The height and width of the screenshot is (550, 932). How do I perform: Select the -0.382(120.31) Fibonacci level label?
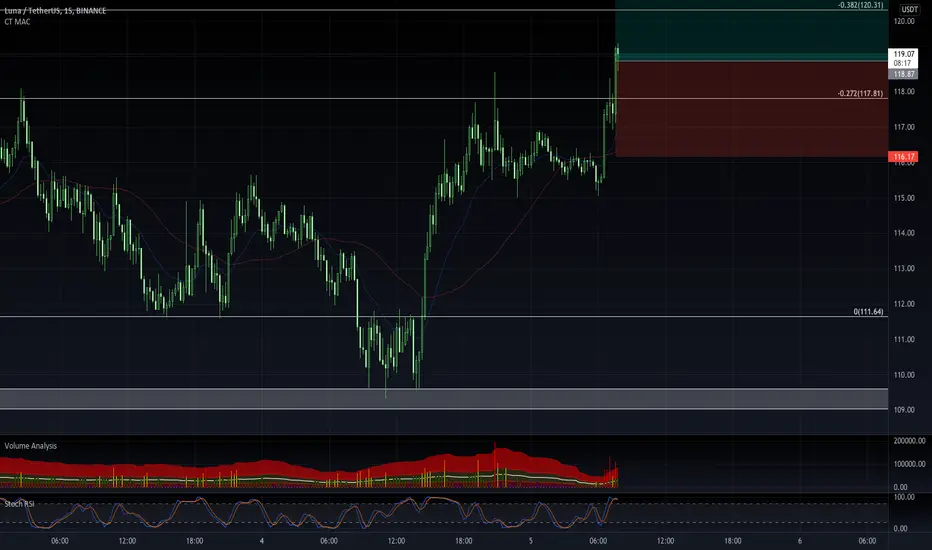(x=860, y=5)
